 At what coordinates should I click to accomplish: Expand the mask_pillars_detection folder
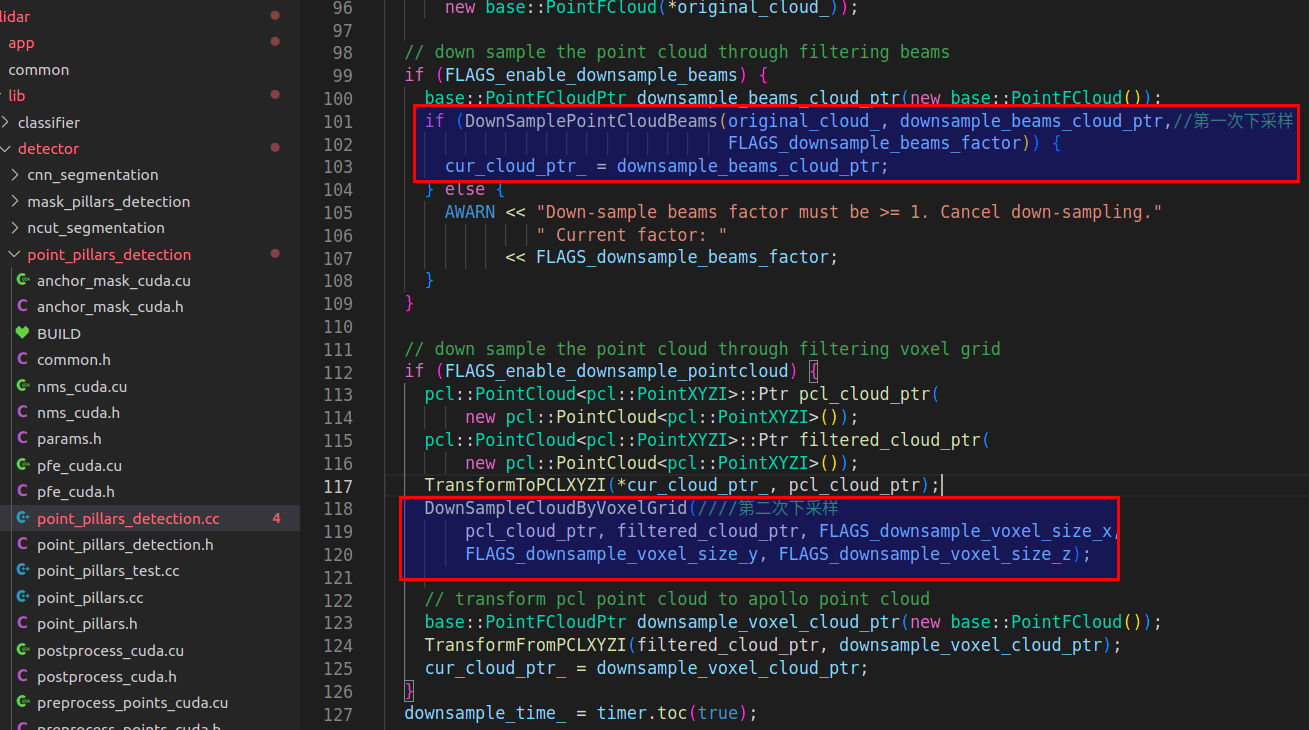click(15, 202)
